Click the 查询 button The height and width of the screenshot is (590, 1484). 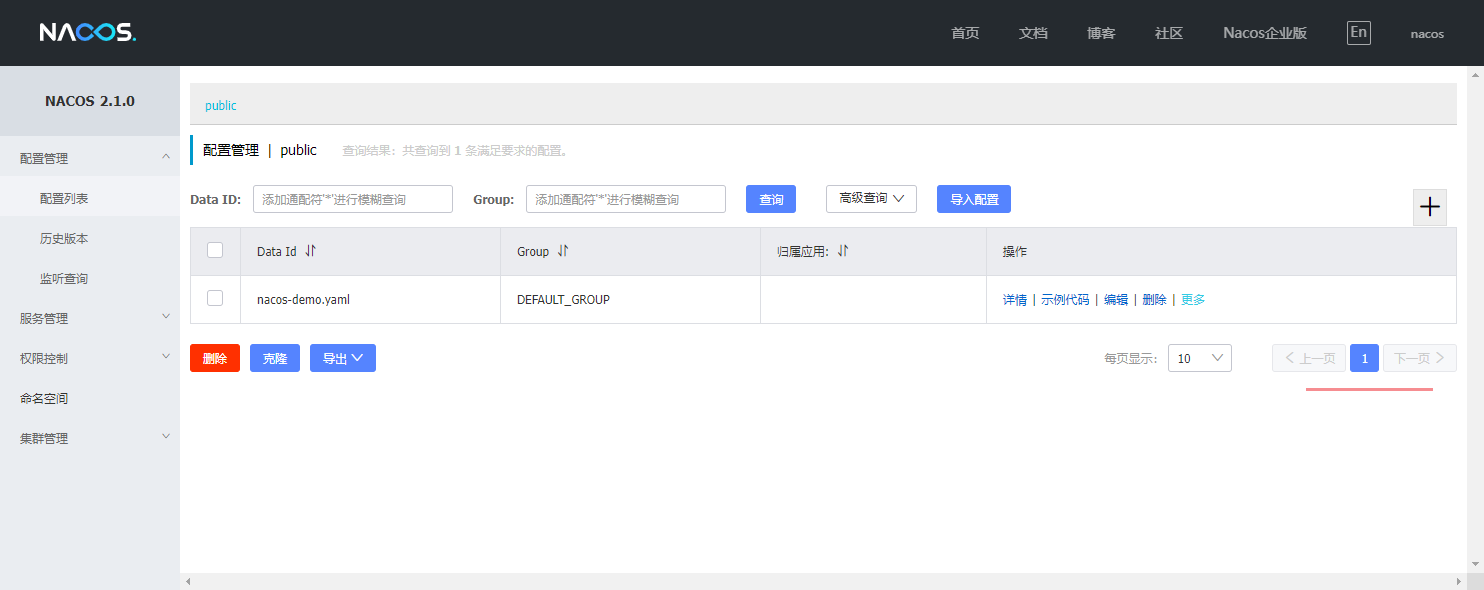point(771,199)
